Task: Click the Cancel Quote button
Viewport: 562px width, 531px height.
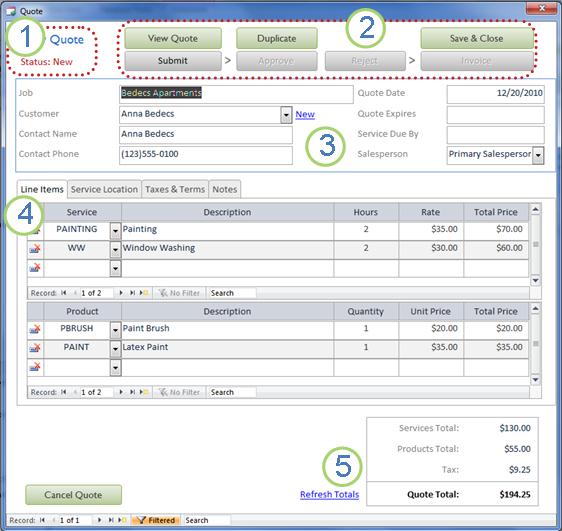Action: pyautogui.click(x=73, y=495)
